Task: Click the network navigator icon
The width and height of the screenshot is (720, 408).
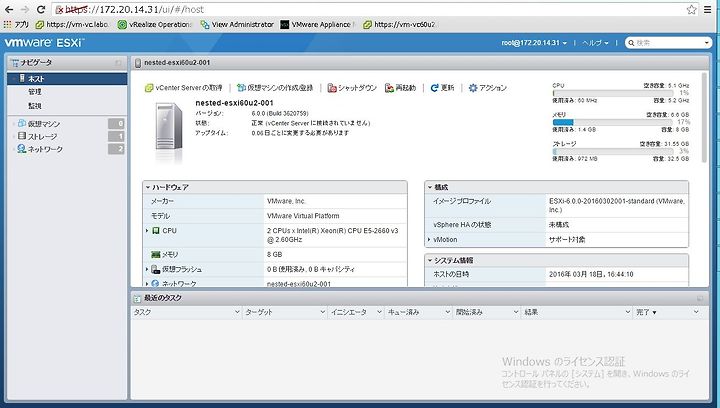Action: pos(22,149)
